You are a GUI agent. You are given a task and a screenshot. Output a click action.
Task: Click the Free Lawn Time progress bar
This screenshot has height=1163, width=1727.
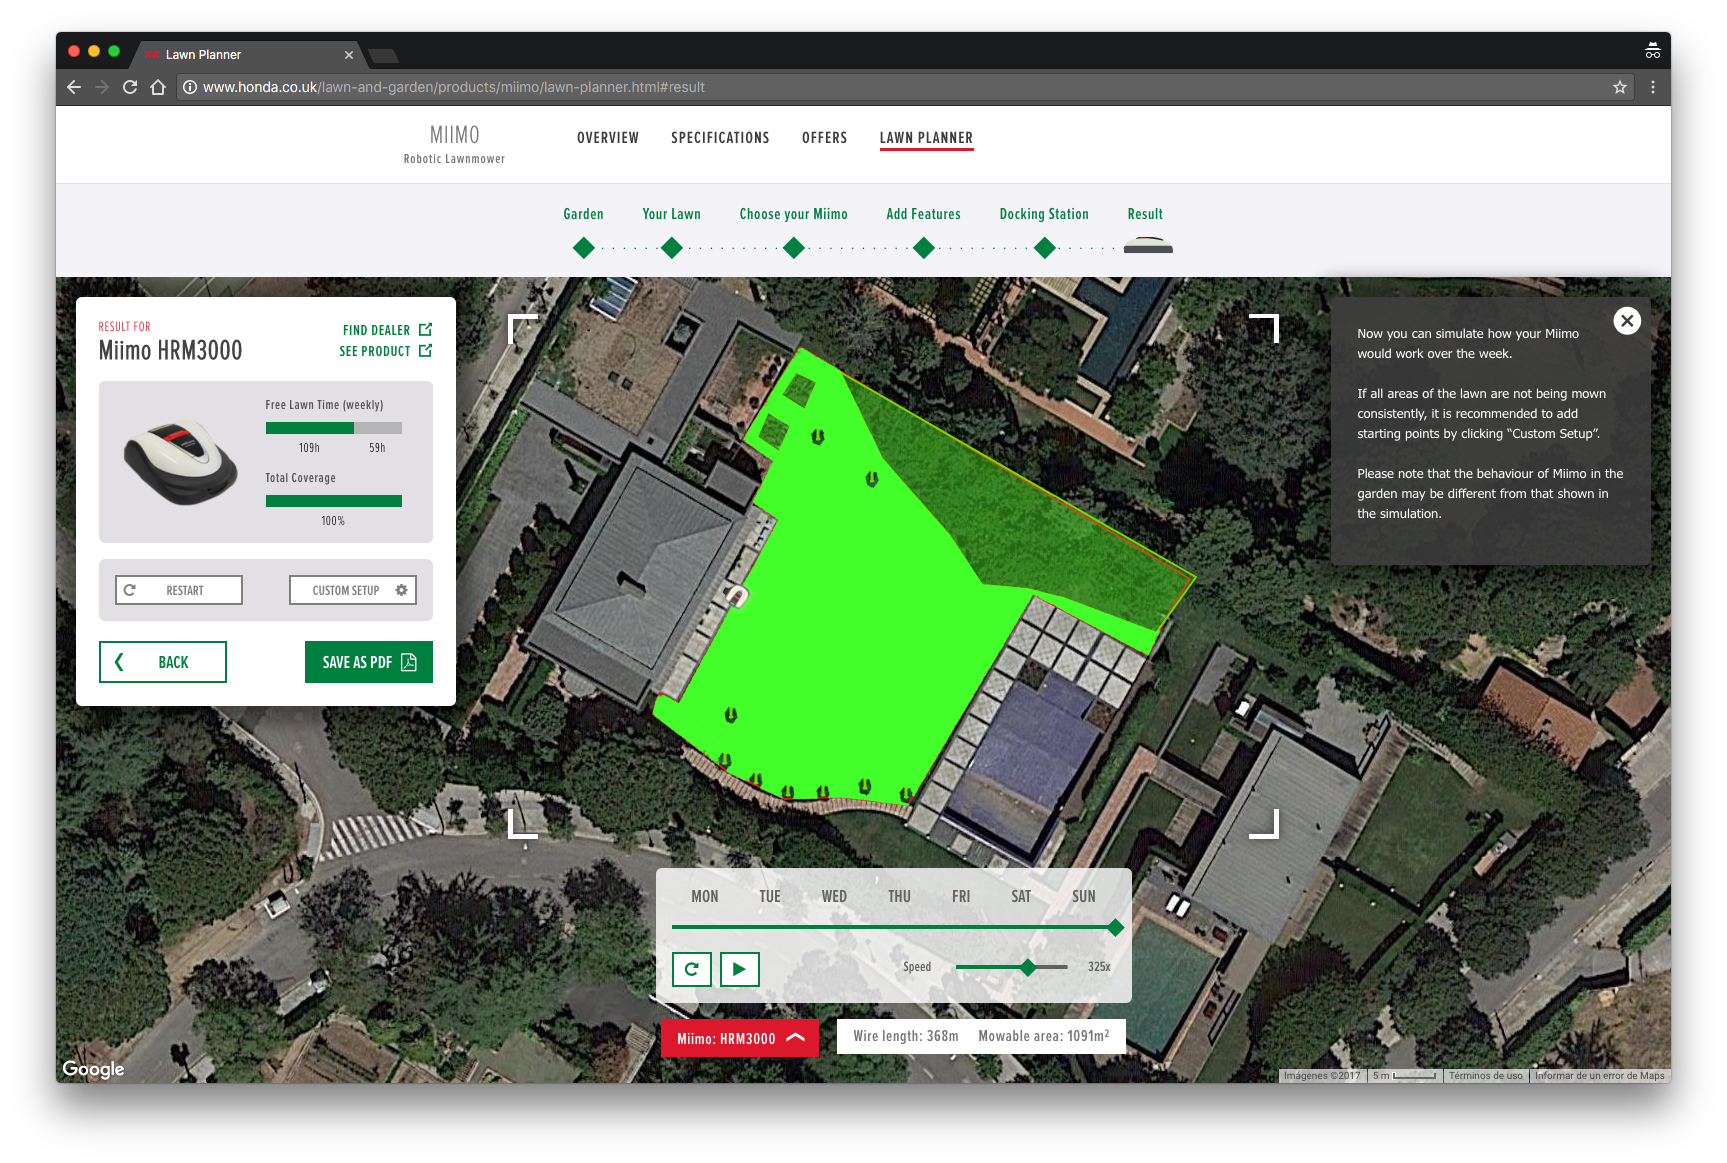point(334,428)
